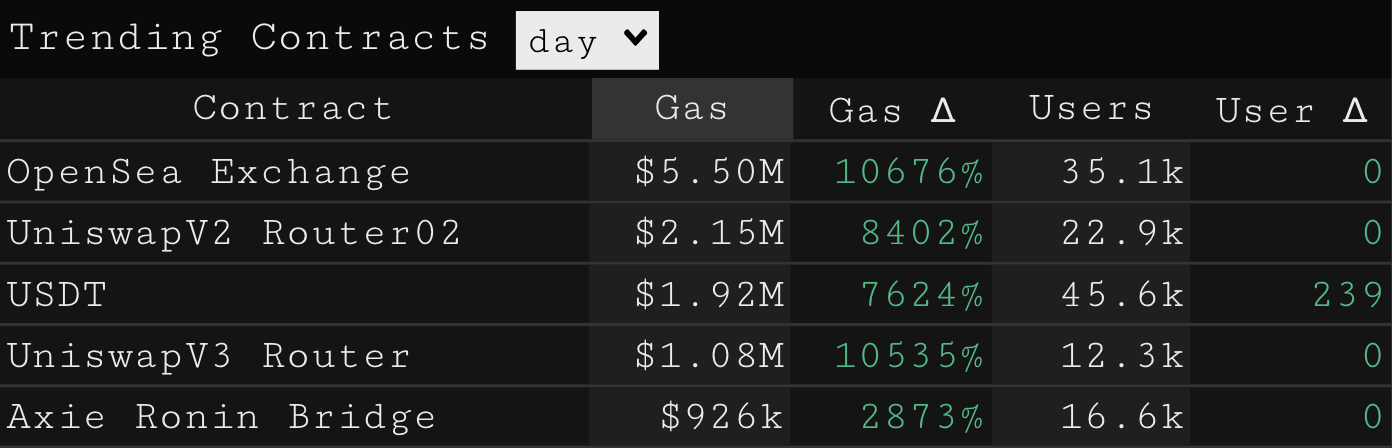Click the 239 user change value

click(1348, 295)
